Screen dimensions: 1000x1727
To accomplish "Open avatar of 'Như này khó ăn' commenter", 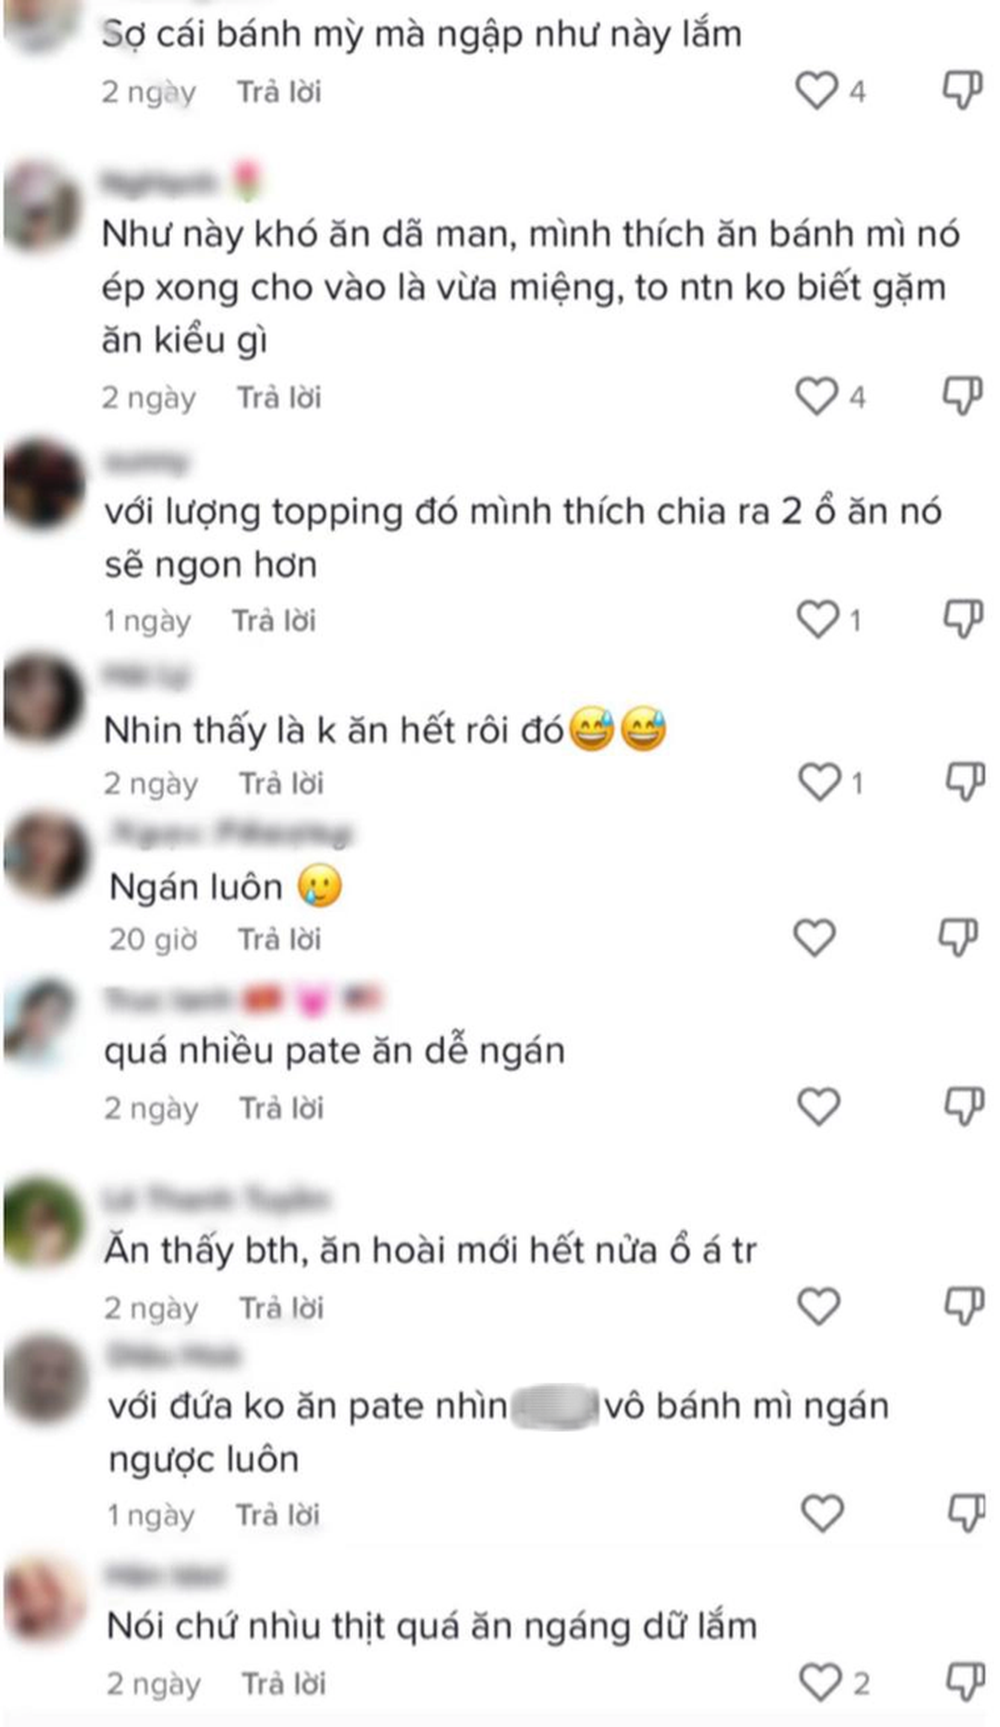I will point(42,205).
